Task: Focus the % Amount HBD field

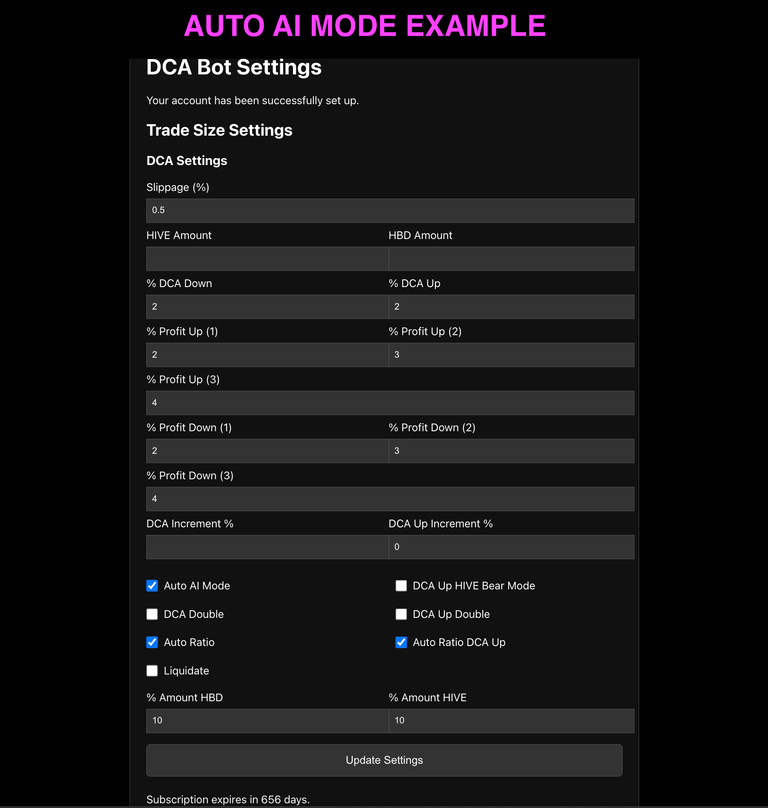Action: (267, 720)
